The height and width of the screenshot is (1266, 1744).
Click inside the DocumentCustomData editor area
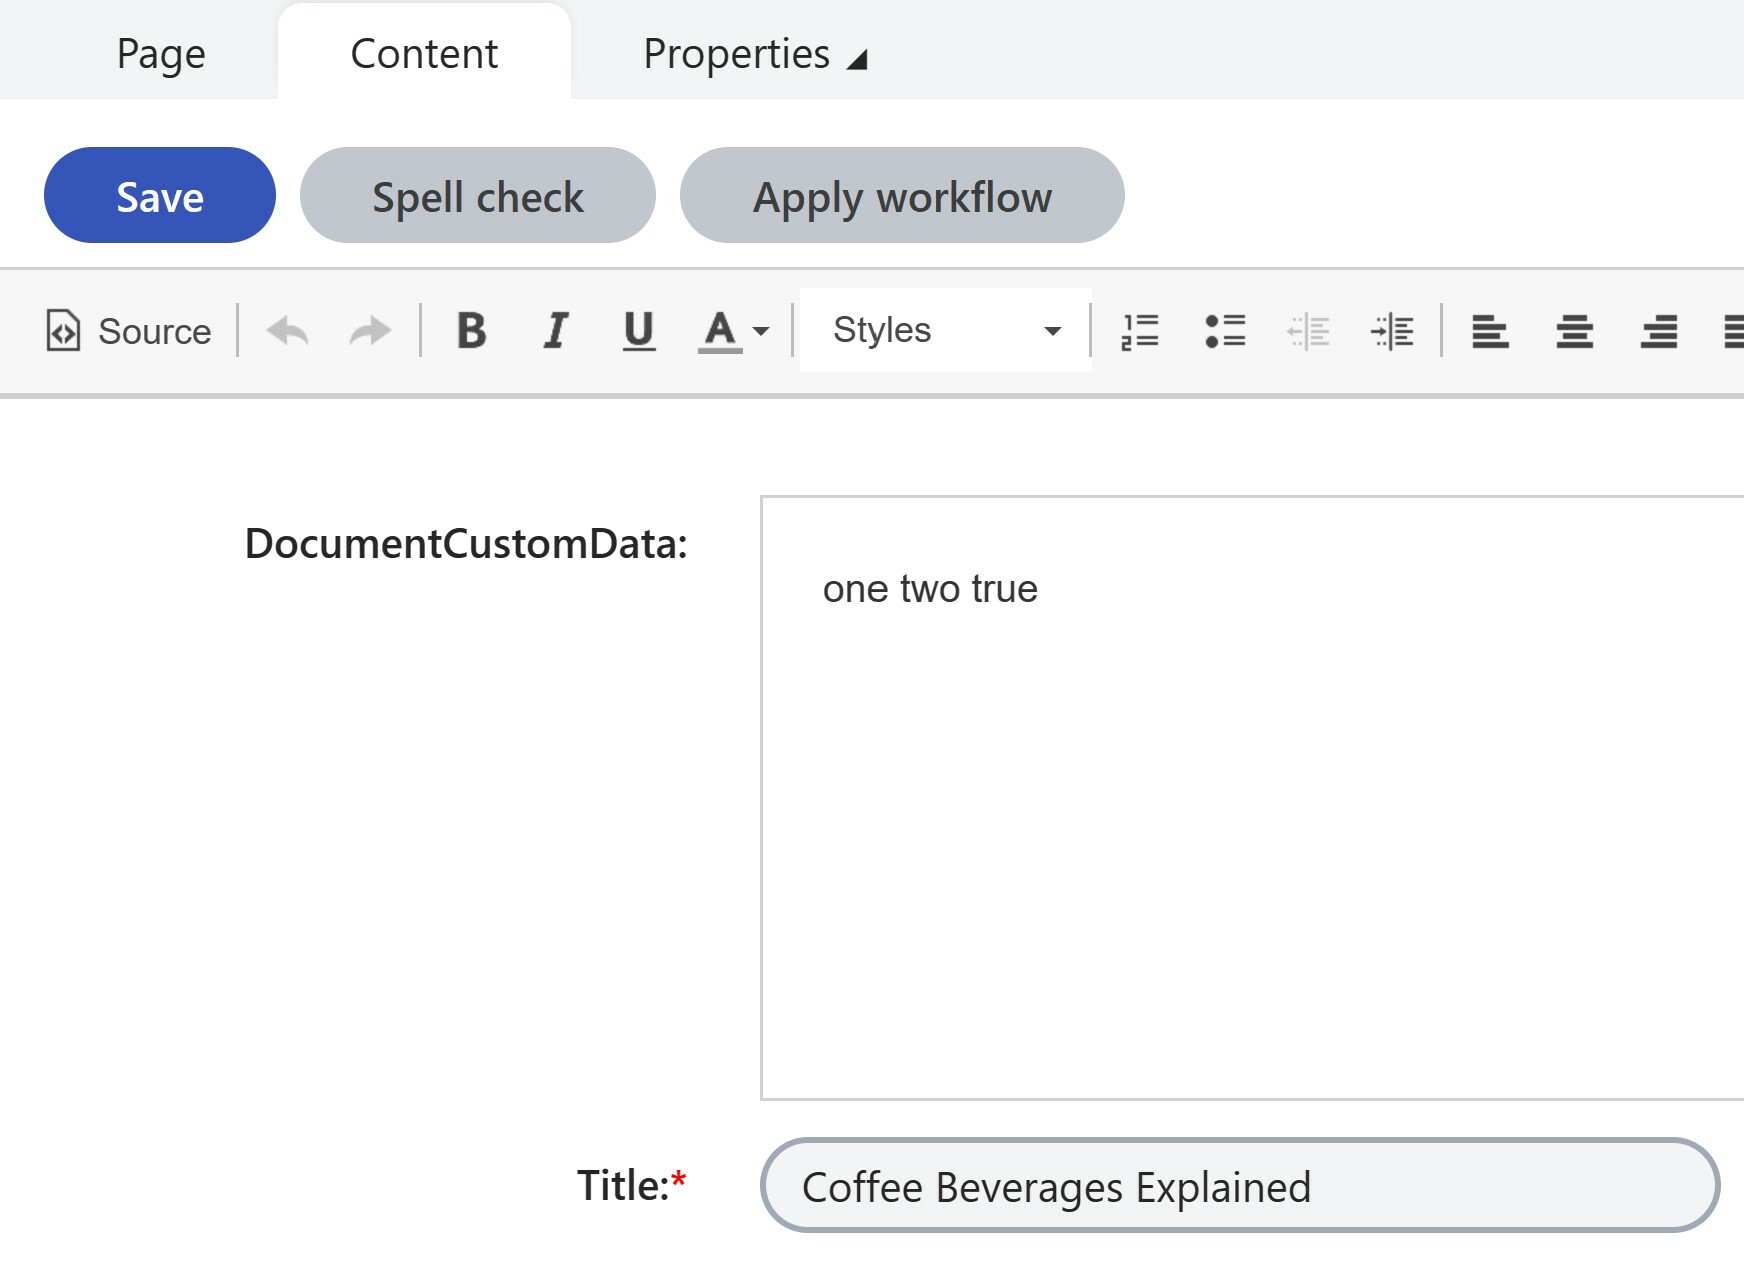coord(1252,798)
